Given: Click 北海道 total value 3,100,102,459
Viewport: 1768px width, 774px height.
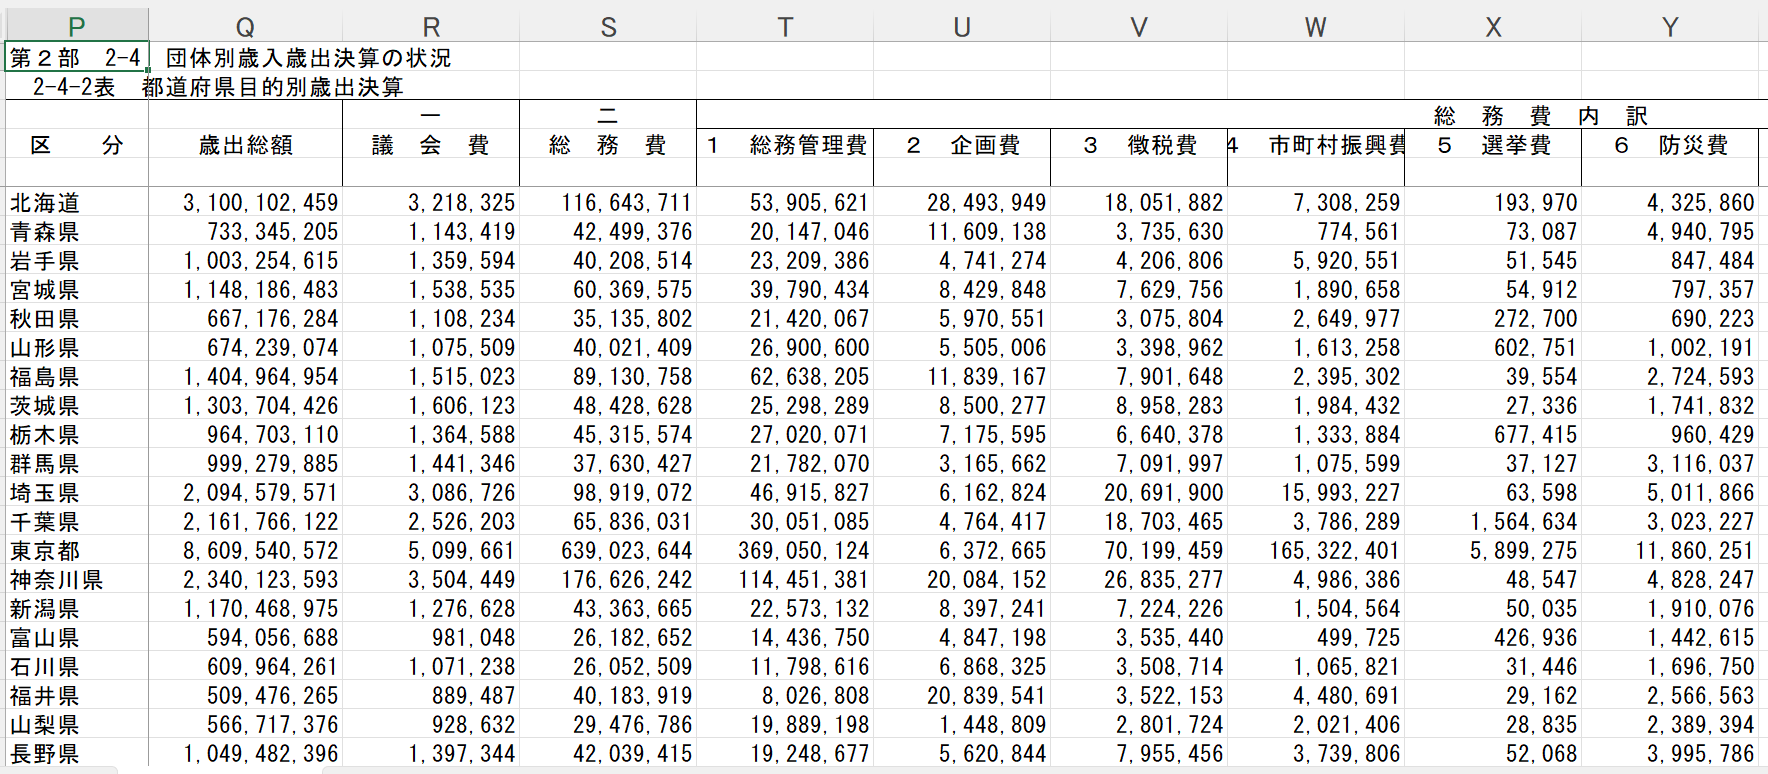Looking at the screenshot, I should pos(245,203).
